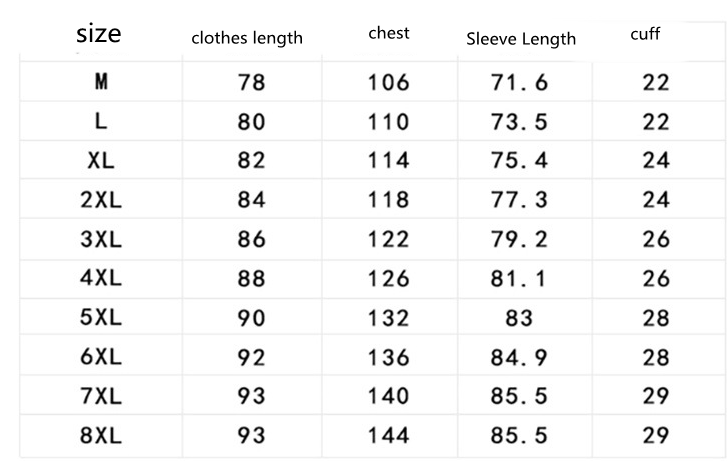Screen dimensions: 727x461
Task: Click the "cuff" column header
Action: click(x=645, y=35)
